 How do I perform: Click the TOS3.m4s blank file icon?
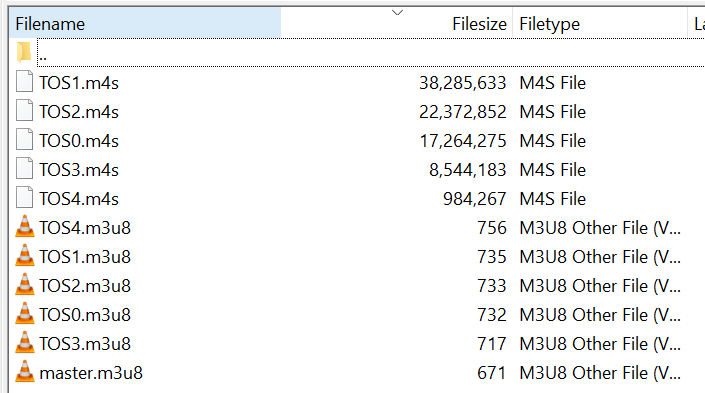pyautogui.click(x=24, y=169)
